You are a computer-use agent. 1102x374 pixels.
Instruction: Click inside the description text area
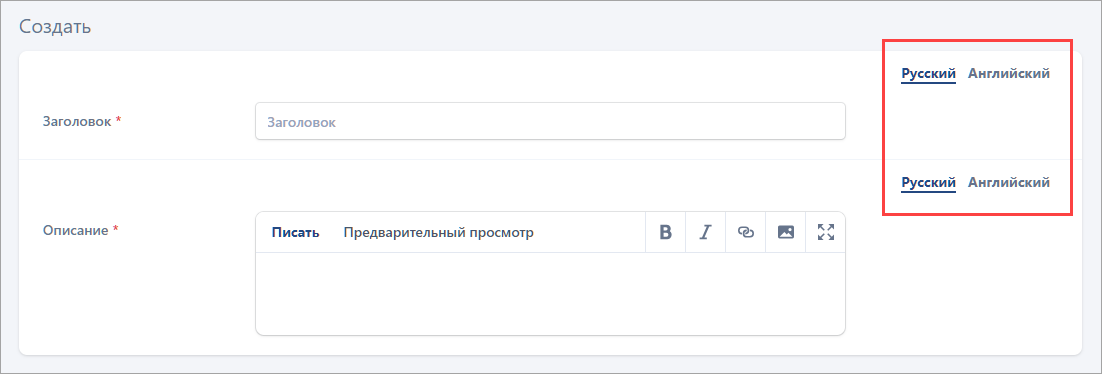[x=550, y=293]
